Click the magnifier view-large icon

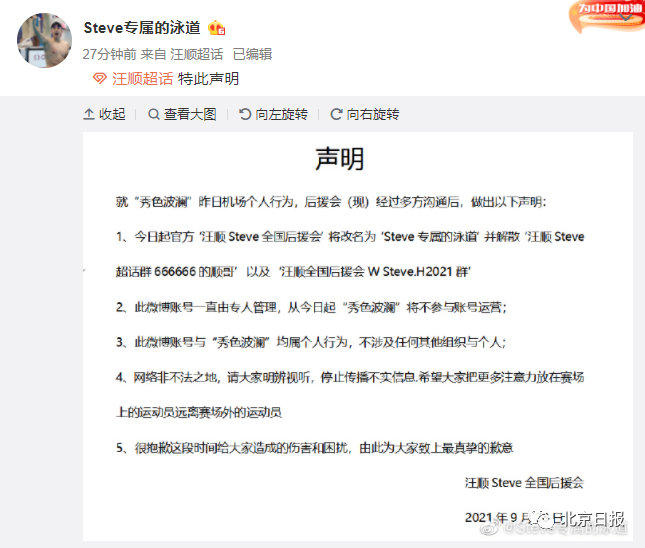tap(153, 114)
